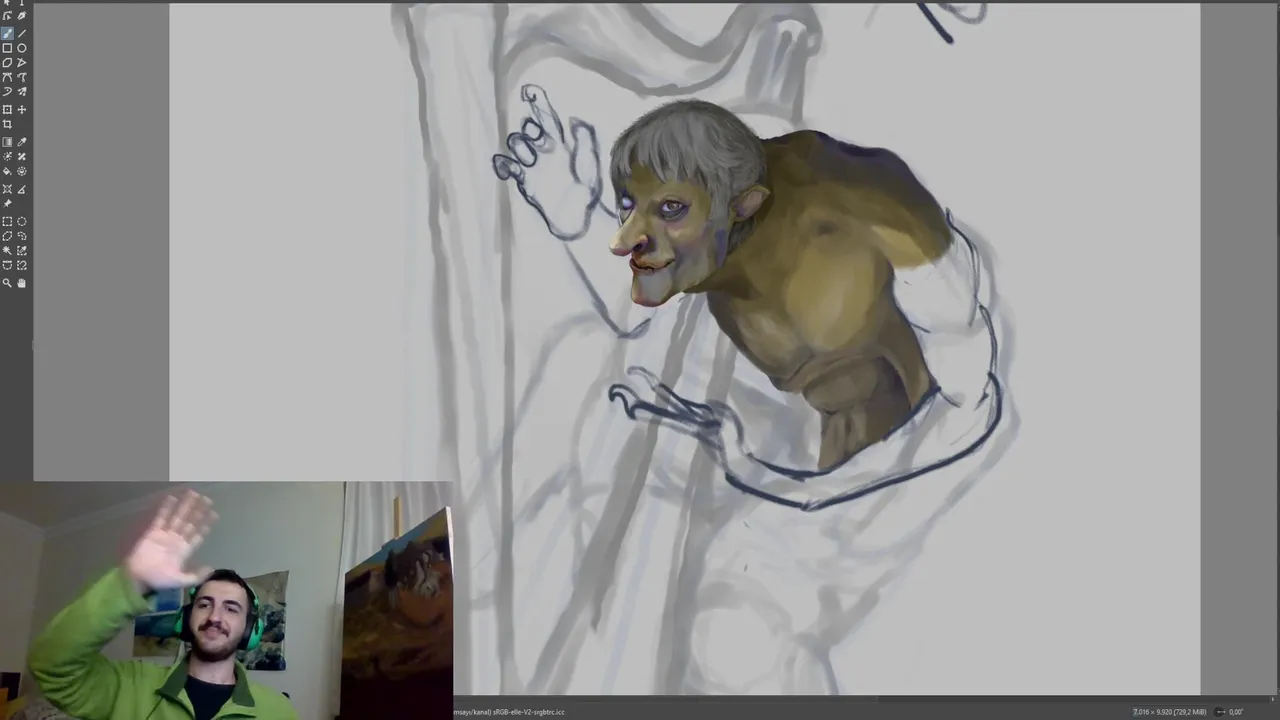Select the Polygon tool
The width and height of the screenshot is (1280, 720).
tap(7, 62)
